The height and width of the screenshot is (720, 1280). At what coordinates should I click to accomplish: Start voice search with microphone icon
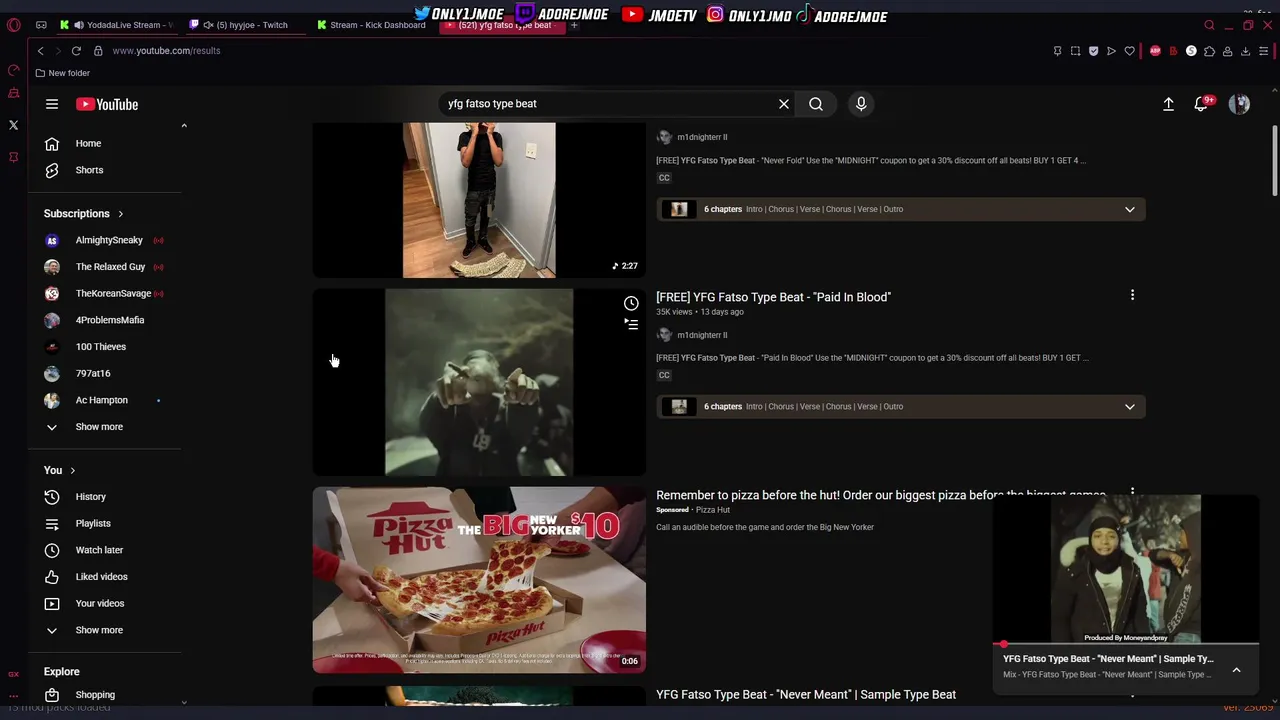click(861, 104)
